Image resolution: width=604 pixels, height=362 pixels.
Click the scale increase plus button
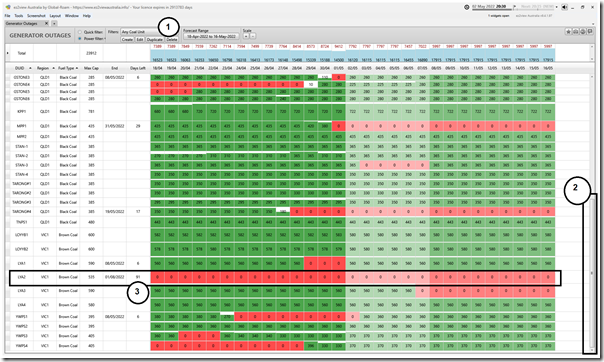(x=247, y=36)
